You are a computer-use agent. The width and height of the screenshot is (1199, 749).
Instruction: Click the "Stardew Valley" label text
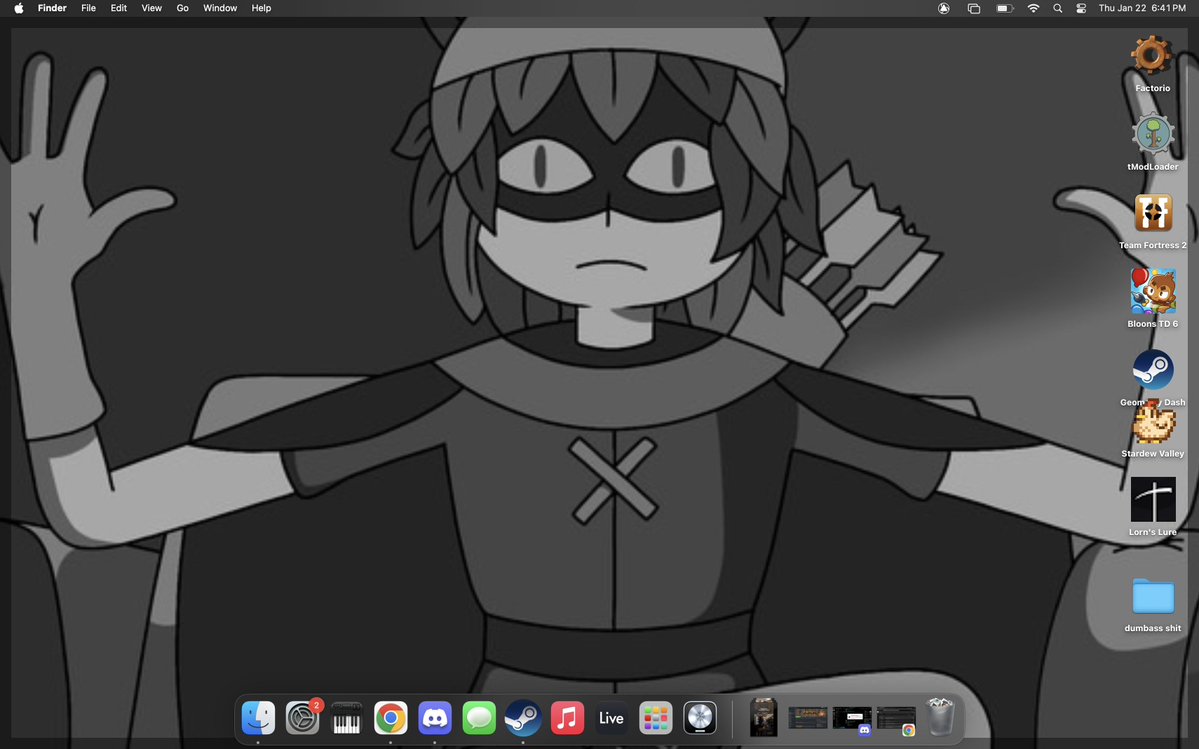tap(1152, 453)
